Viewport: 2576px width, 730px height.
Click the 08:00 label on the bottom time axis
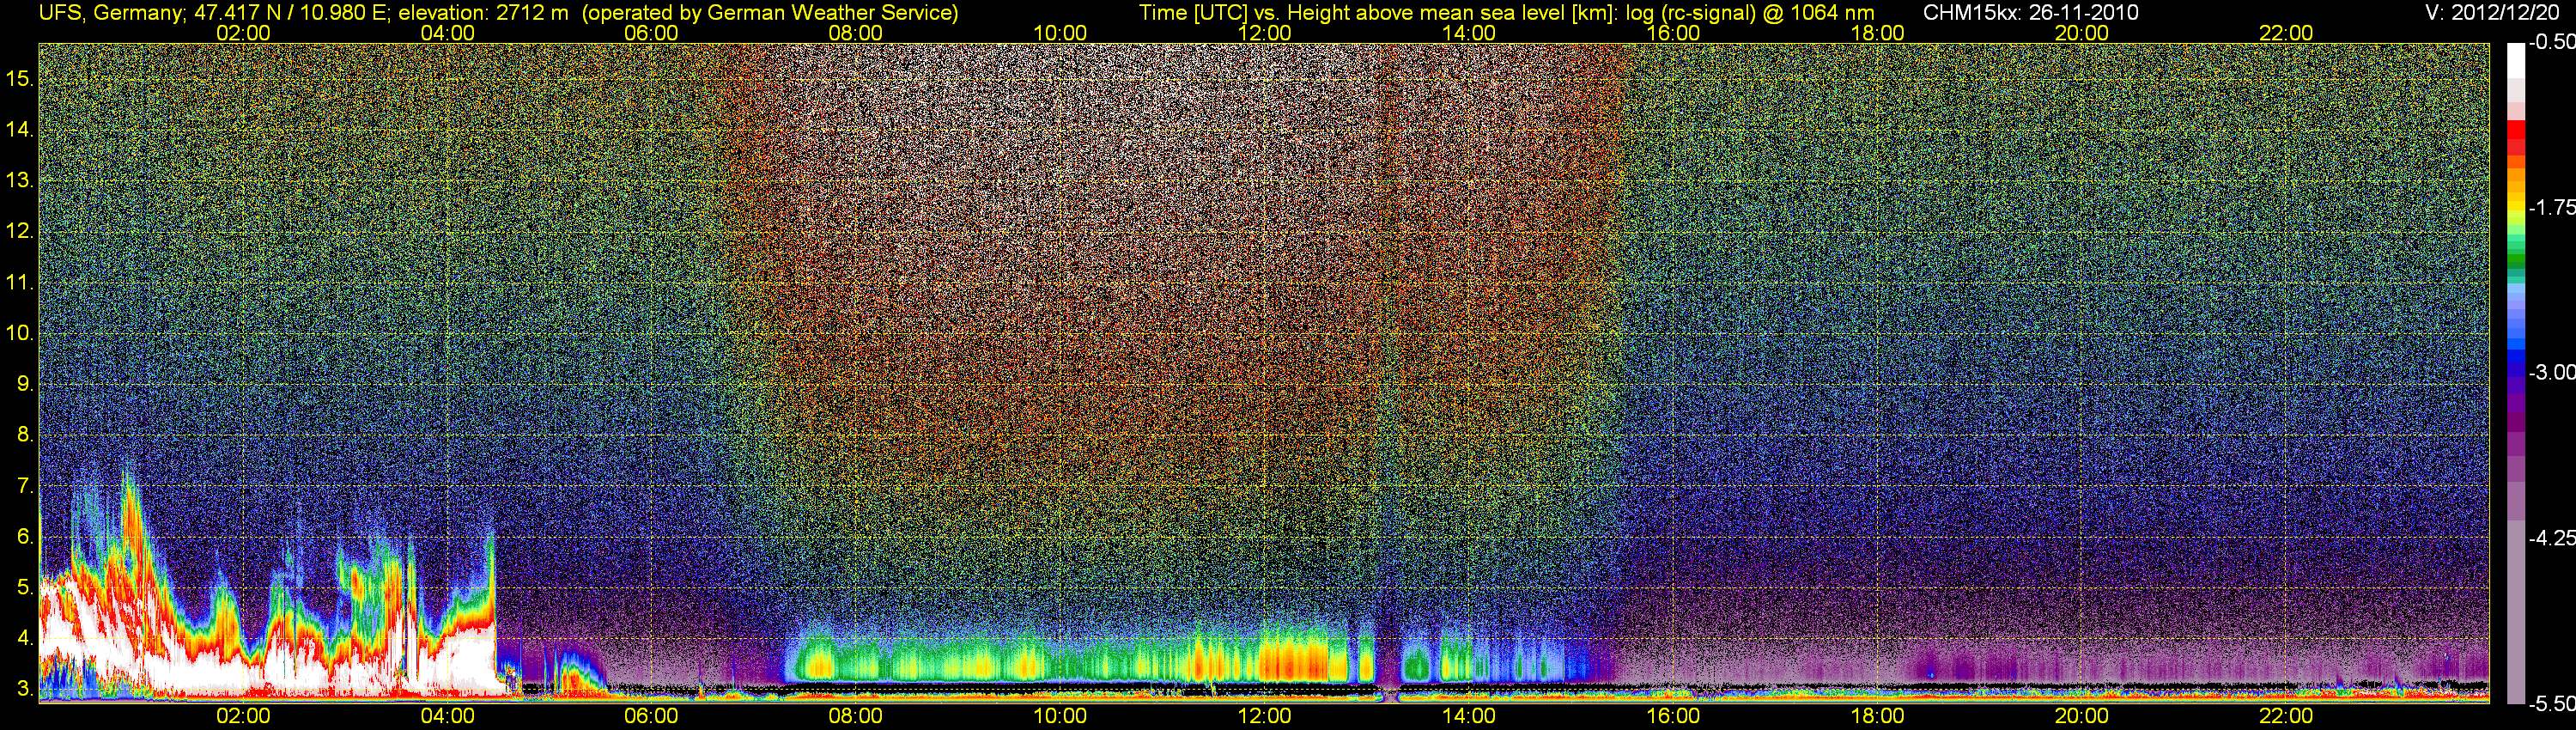tap(856, 716)
